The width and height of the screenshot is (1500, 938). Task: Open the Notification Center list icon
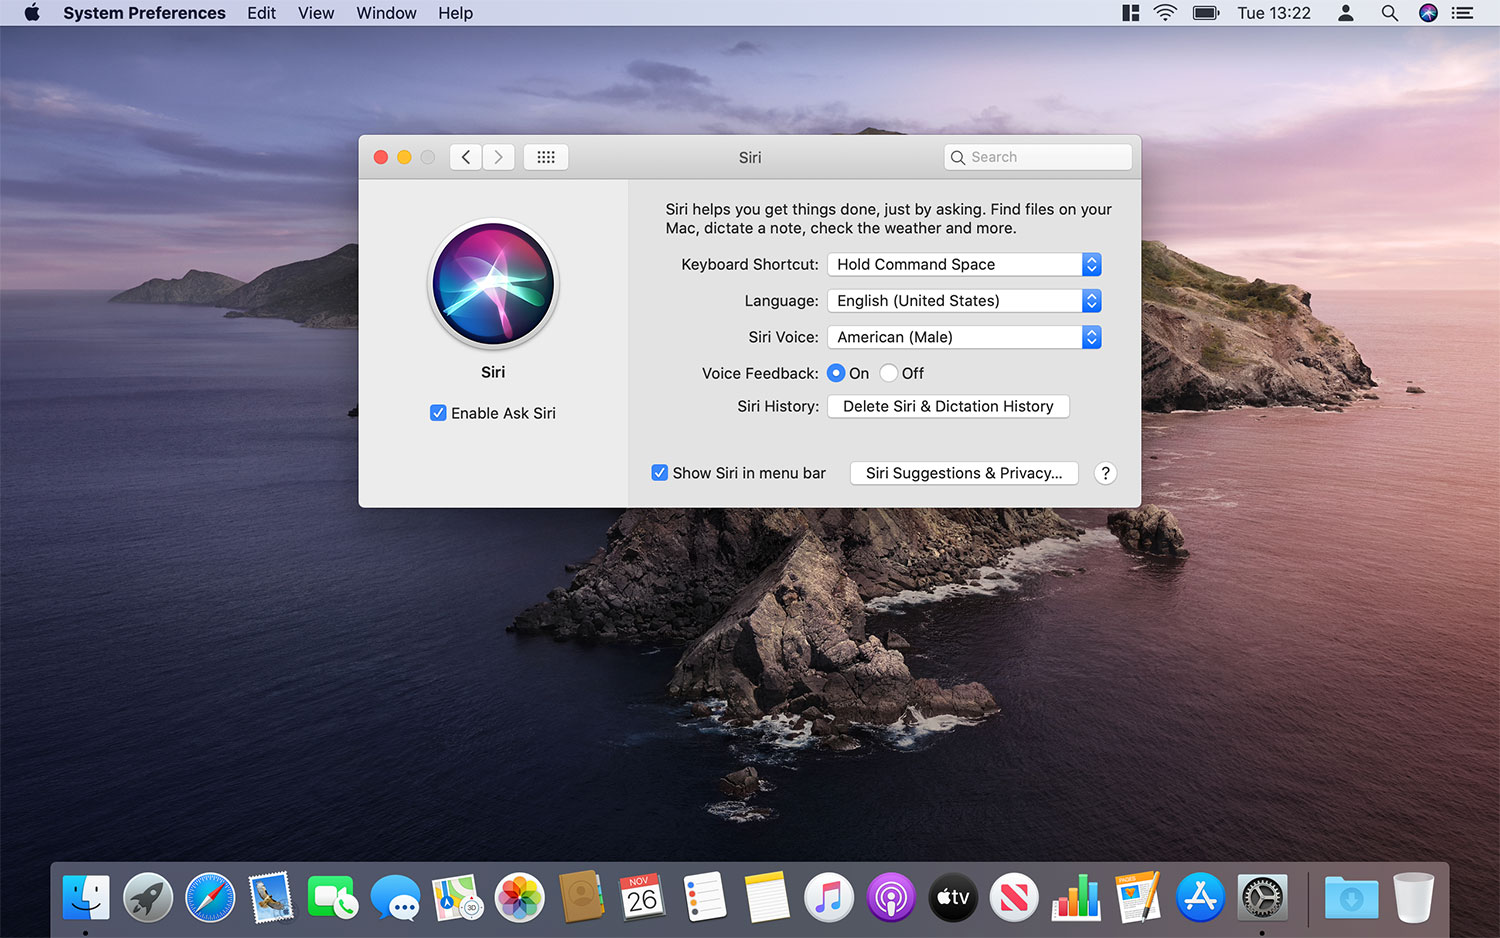coord(1463,13)
